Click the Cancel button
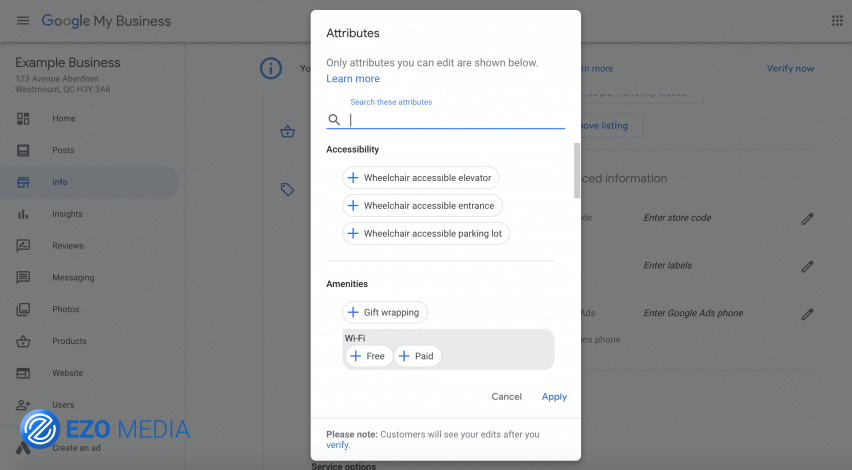852x470 pixels. pos(506,397)
